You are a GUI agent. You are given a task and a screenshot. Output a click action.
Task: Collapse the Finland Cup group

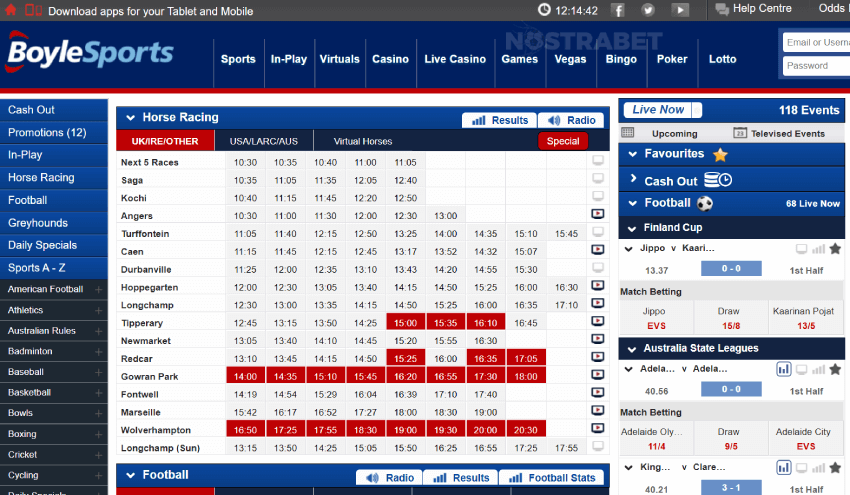(x=632, y=228)
